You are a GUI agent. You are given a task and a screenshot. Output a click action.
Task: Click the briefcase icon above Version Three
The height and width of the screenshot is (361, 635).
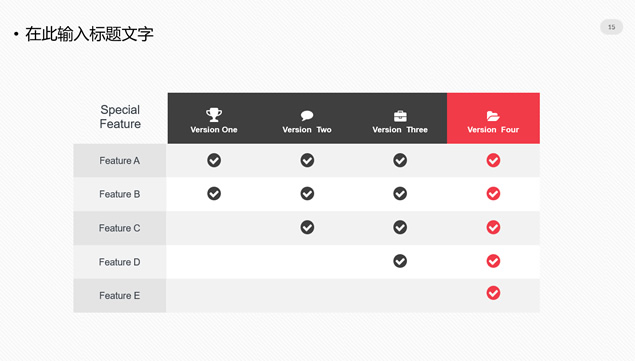pos(400,116)
